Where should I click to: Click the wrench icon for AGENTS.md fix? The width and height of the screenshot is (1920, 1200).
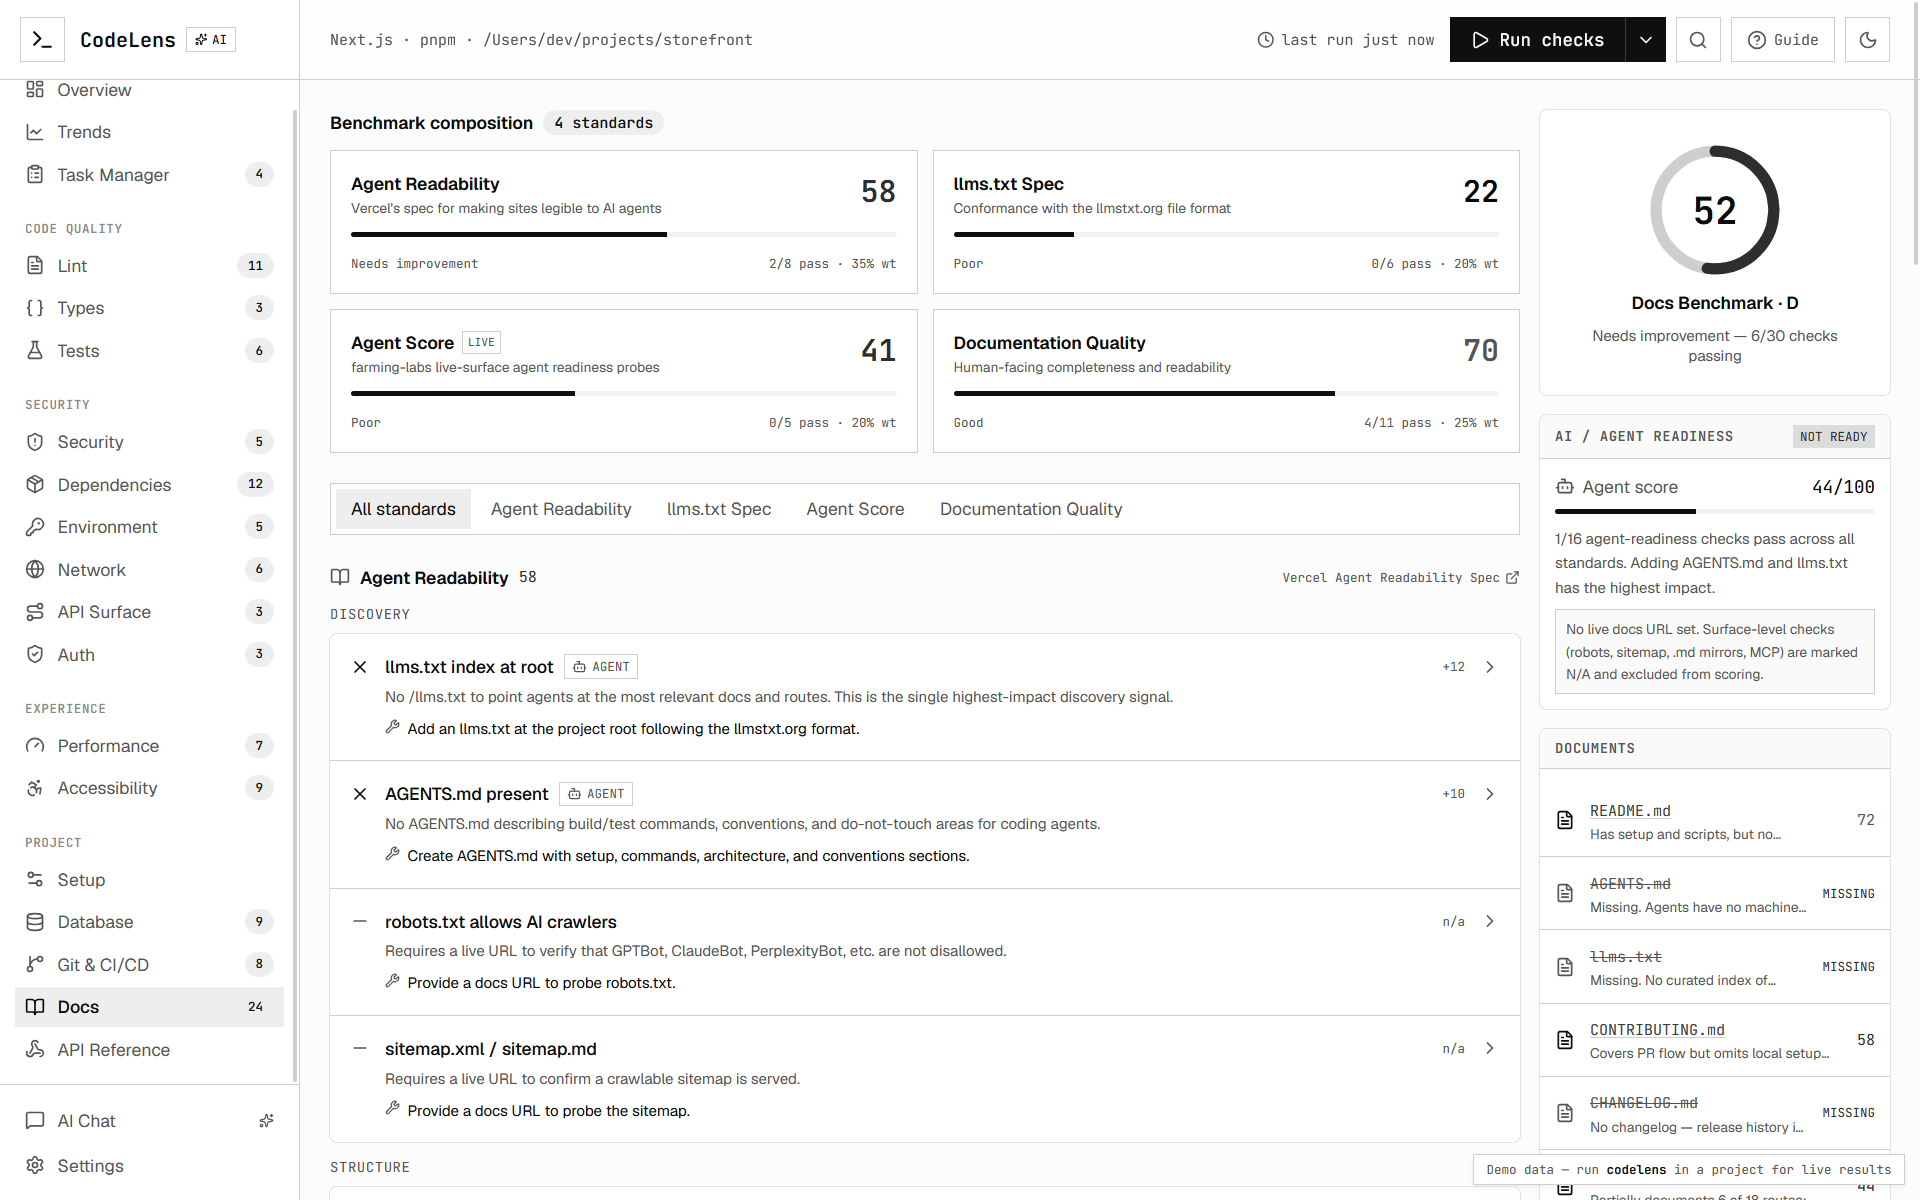[393, 854]
